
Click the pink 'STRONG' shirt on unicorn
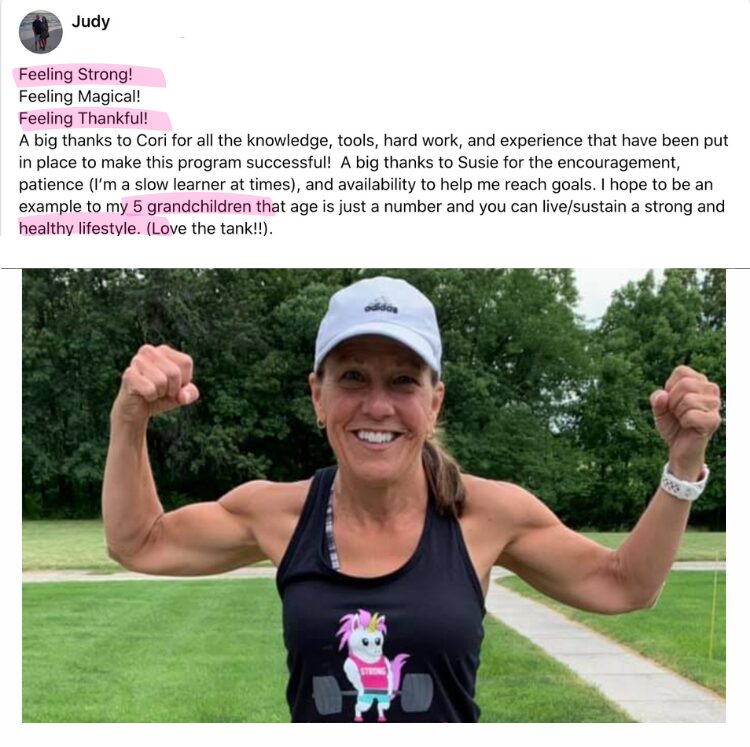pyautogui.click(x=373, y=674)
